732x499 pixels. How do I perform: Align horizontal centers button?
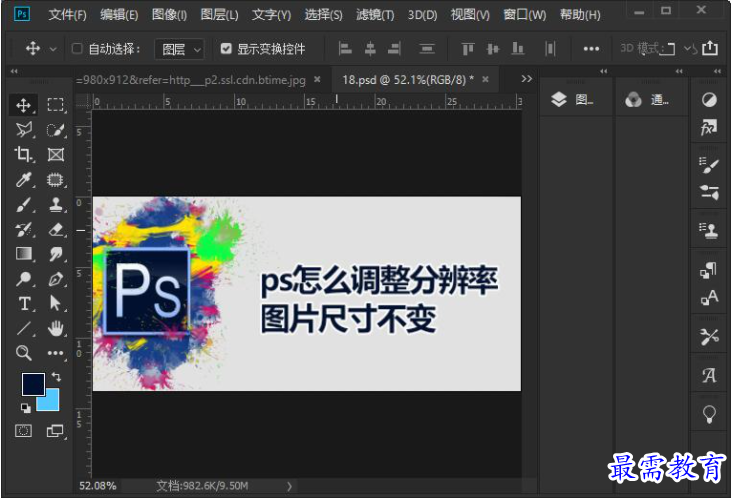[370, 49]
